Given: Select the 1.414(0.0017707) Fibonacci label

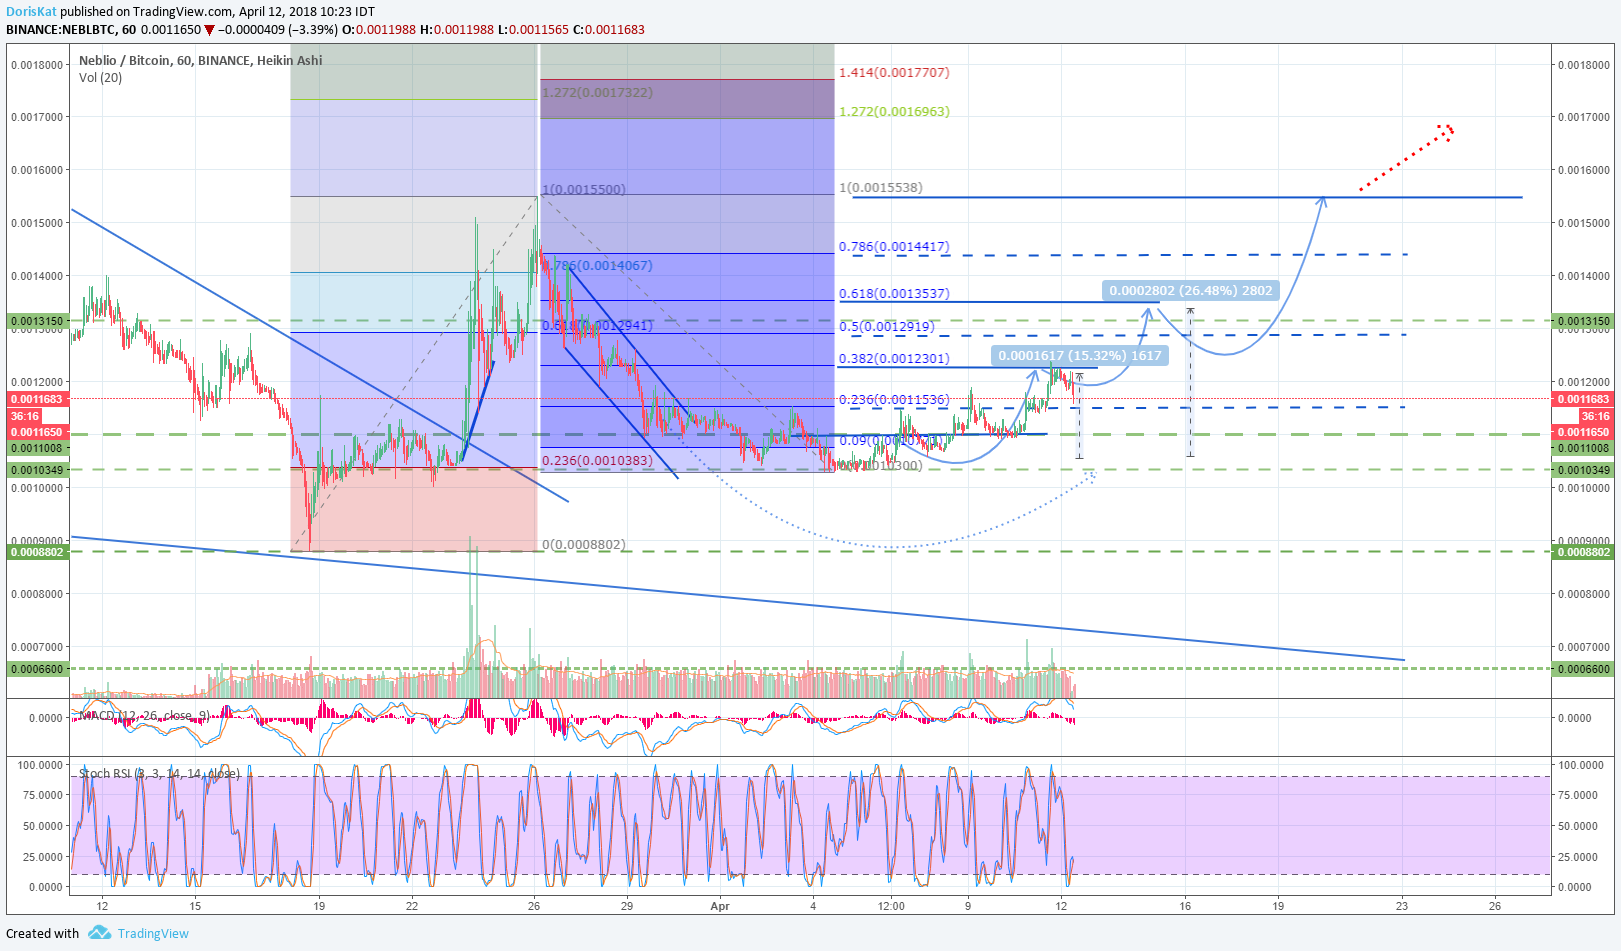Looking at the screenshot, I should [894, 73].
